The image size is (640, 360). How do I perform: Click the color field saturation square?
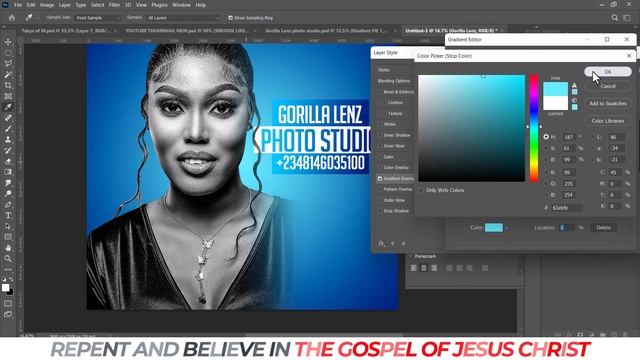pyautogui.click(x=471, y=128)
